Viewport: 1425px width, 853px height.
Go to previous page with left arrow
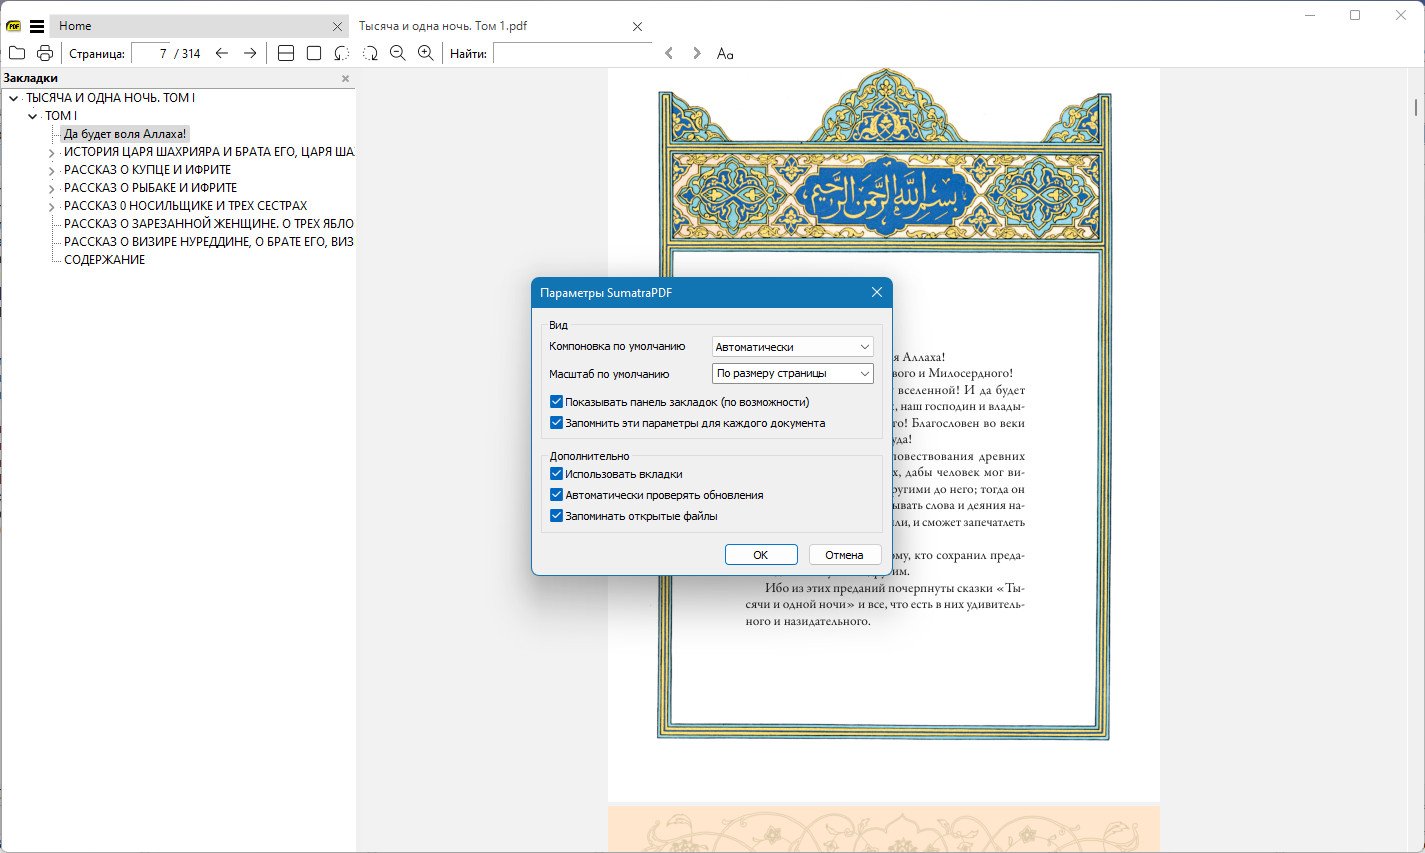coord(222,53)
